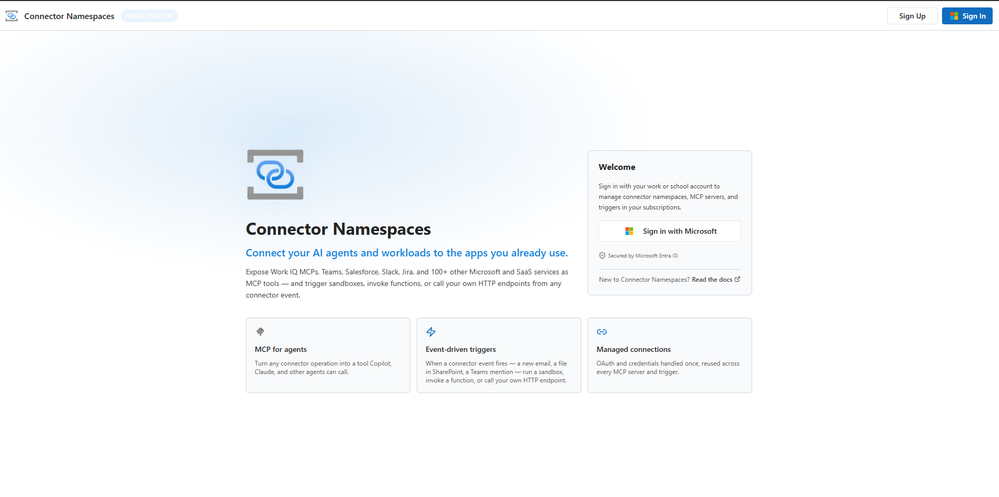This screenshot has width=999, height=497.
Task: Click the shield icon beside Secured by Microsoft Entra ID
Action: [602, 256]
